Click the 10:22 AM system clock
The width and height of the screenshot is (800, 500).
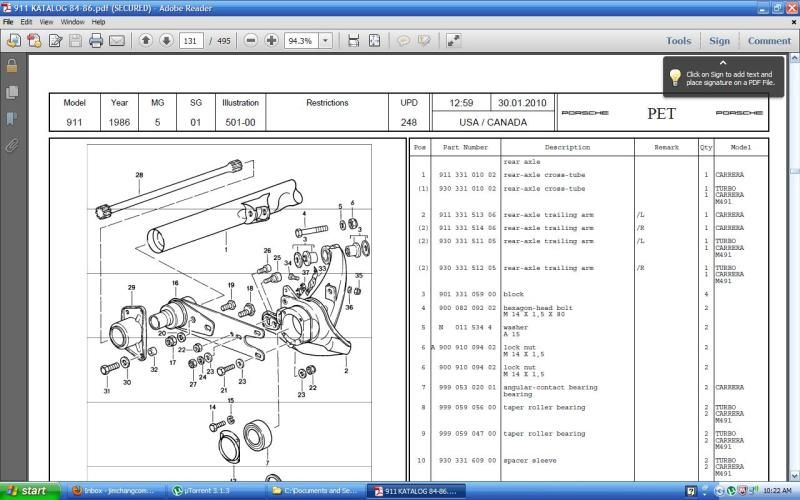point(778,491)
